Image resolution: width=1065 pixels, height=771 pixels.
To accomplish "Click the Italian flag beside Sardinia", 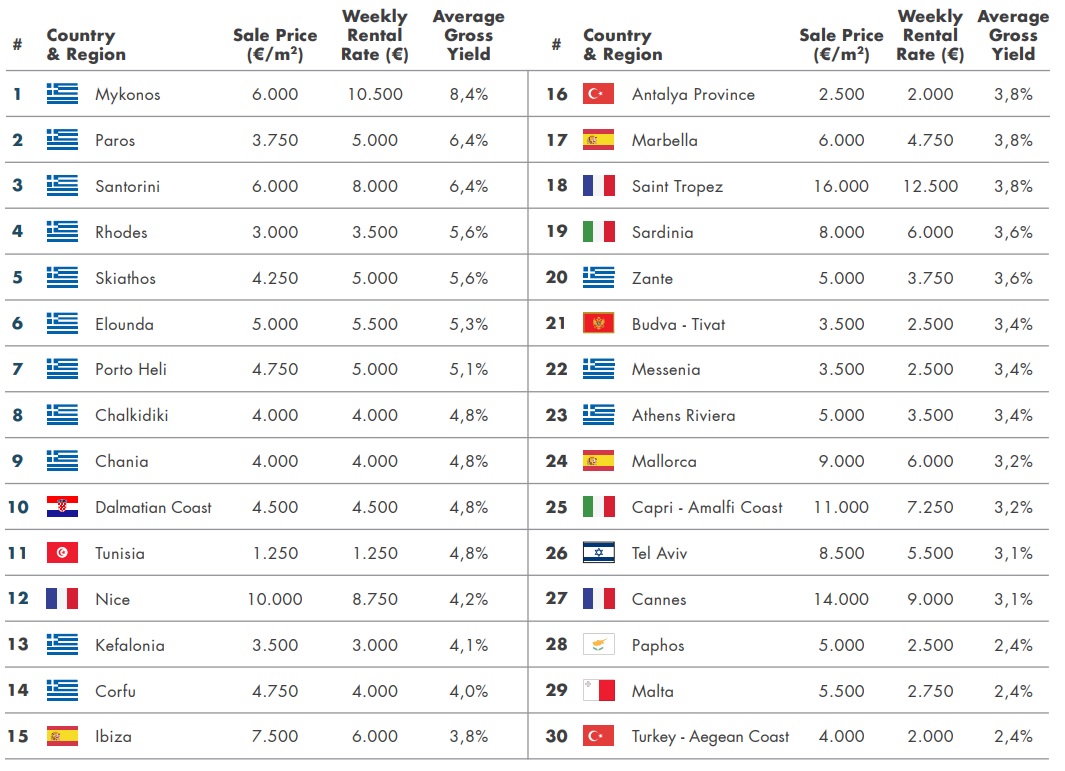I will (598, 232).
